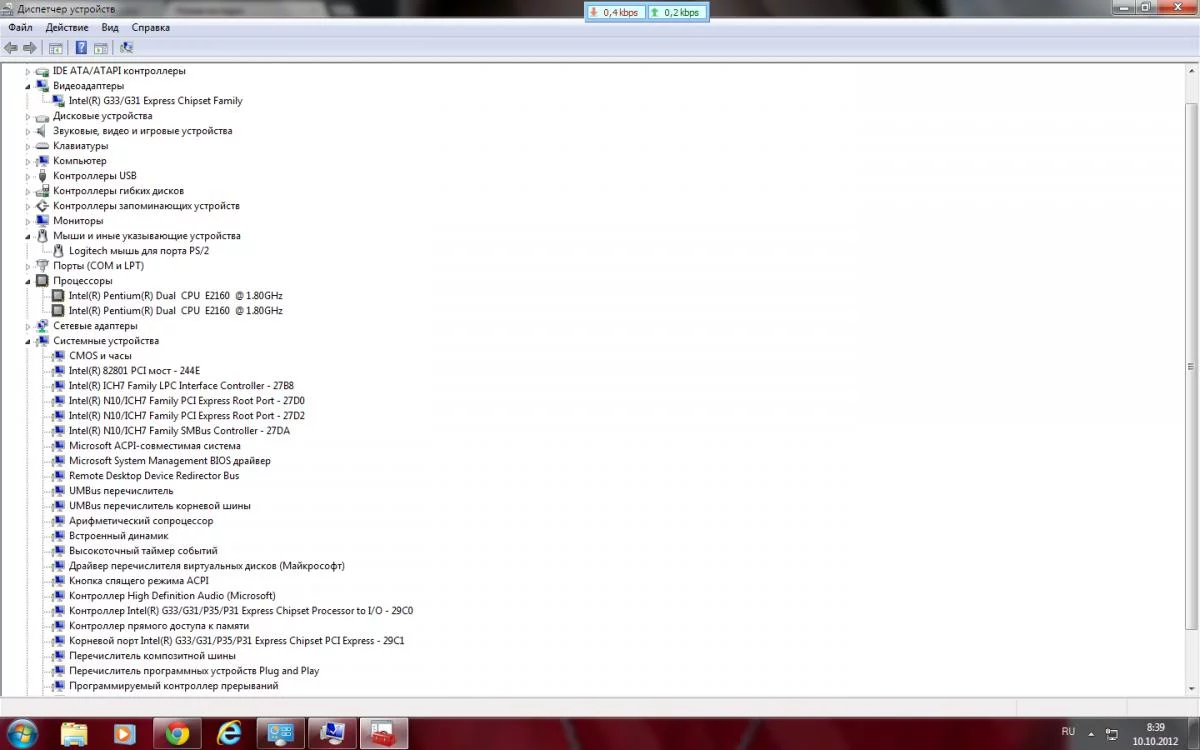Collapse the Видеоадаптеры node

coord(29,86)
